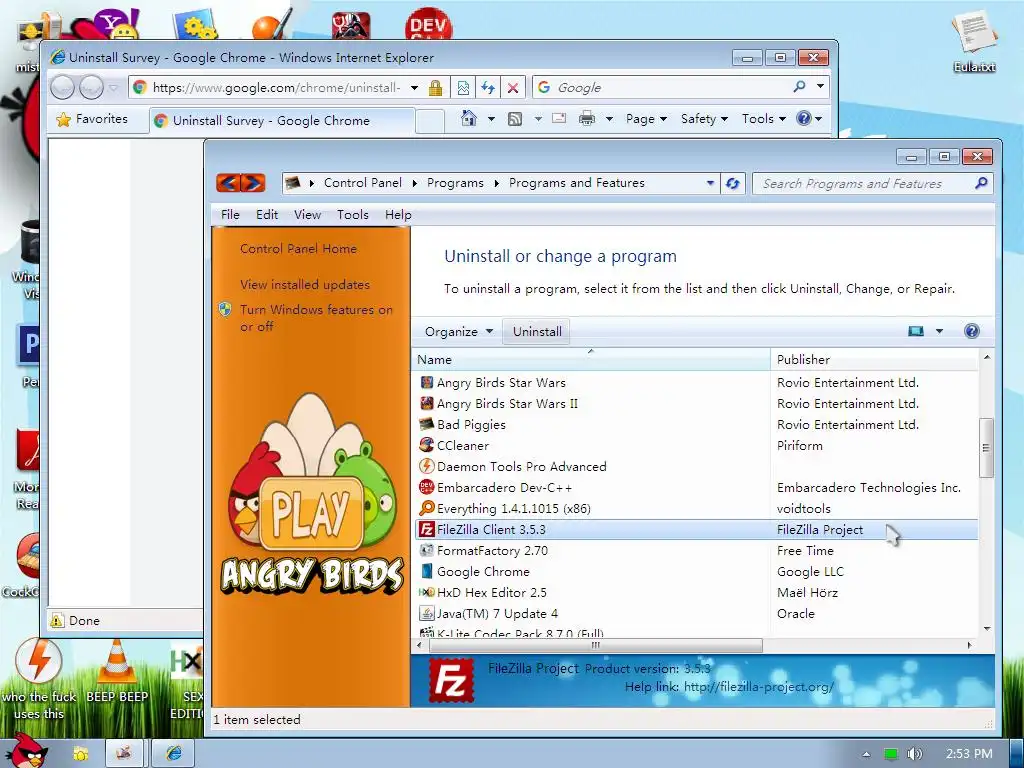The height and width of the screenshot is (768, 1024).
Task: Click the FormatFactory program icon
Action: (x=426, y=550)
